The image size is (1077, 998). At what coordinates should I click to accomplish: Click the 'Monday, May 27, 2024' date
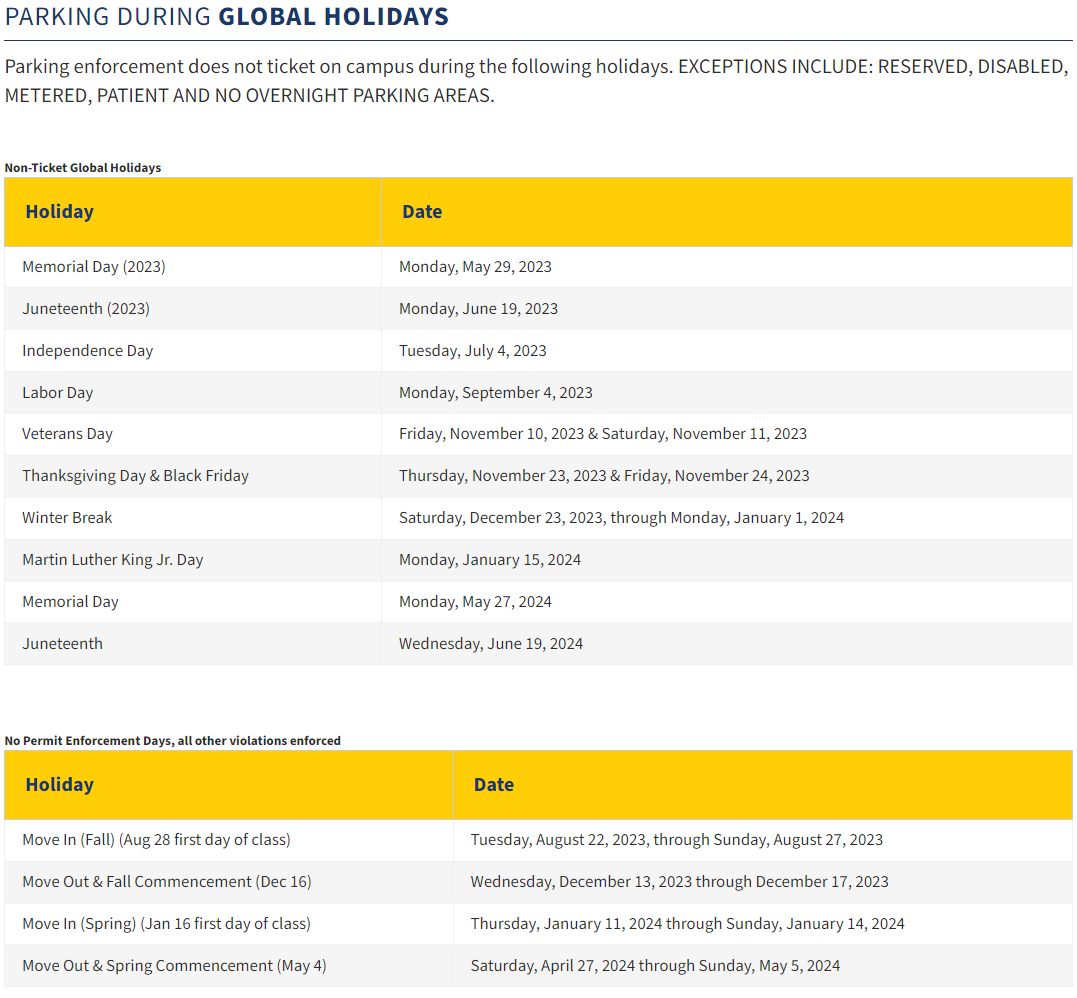475,602
